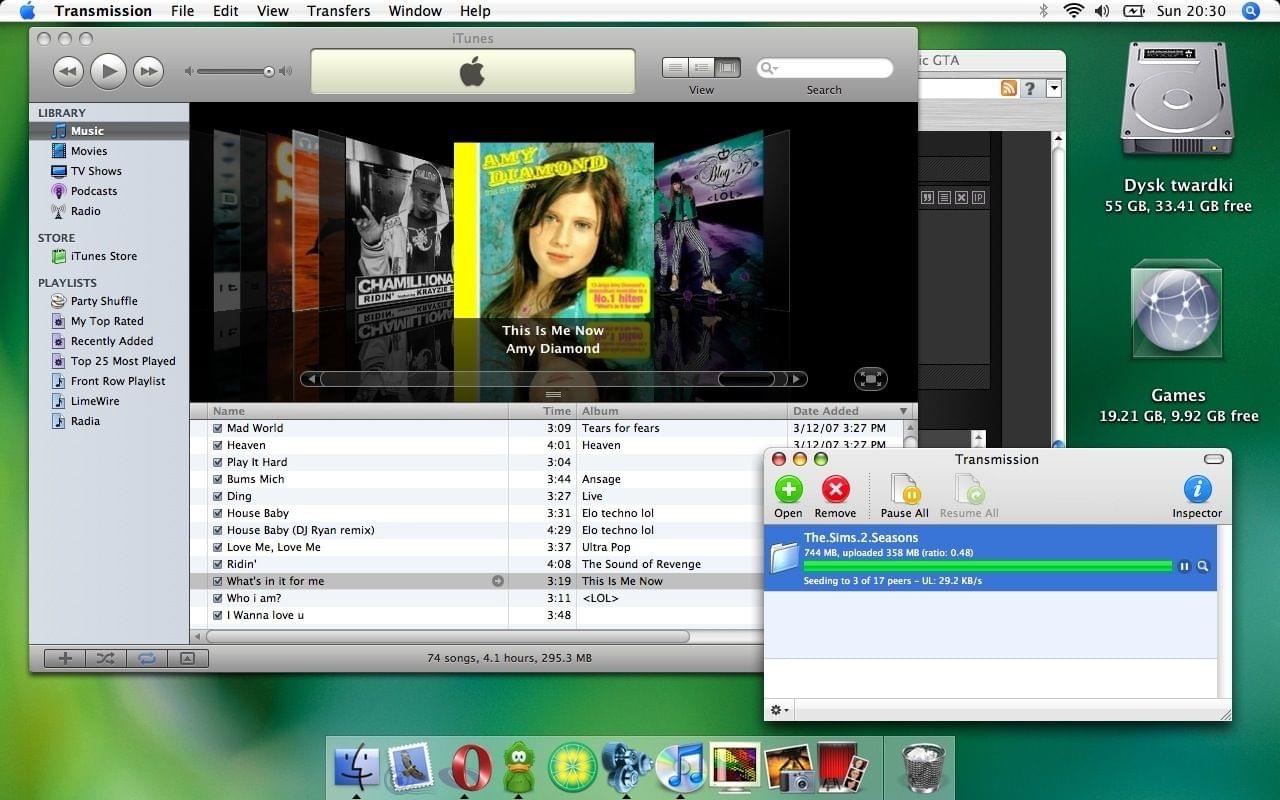Uncheck the Heaven song checkbox
This screenshot has height=800, width=1280.
coord(218,445)
